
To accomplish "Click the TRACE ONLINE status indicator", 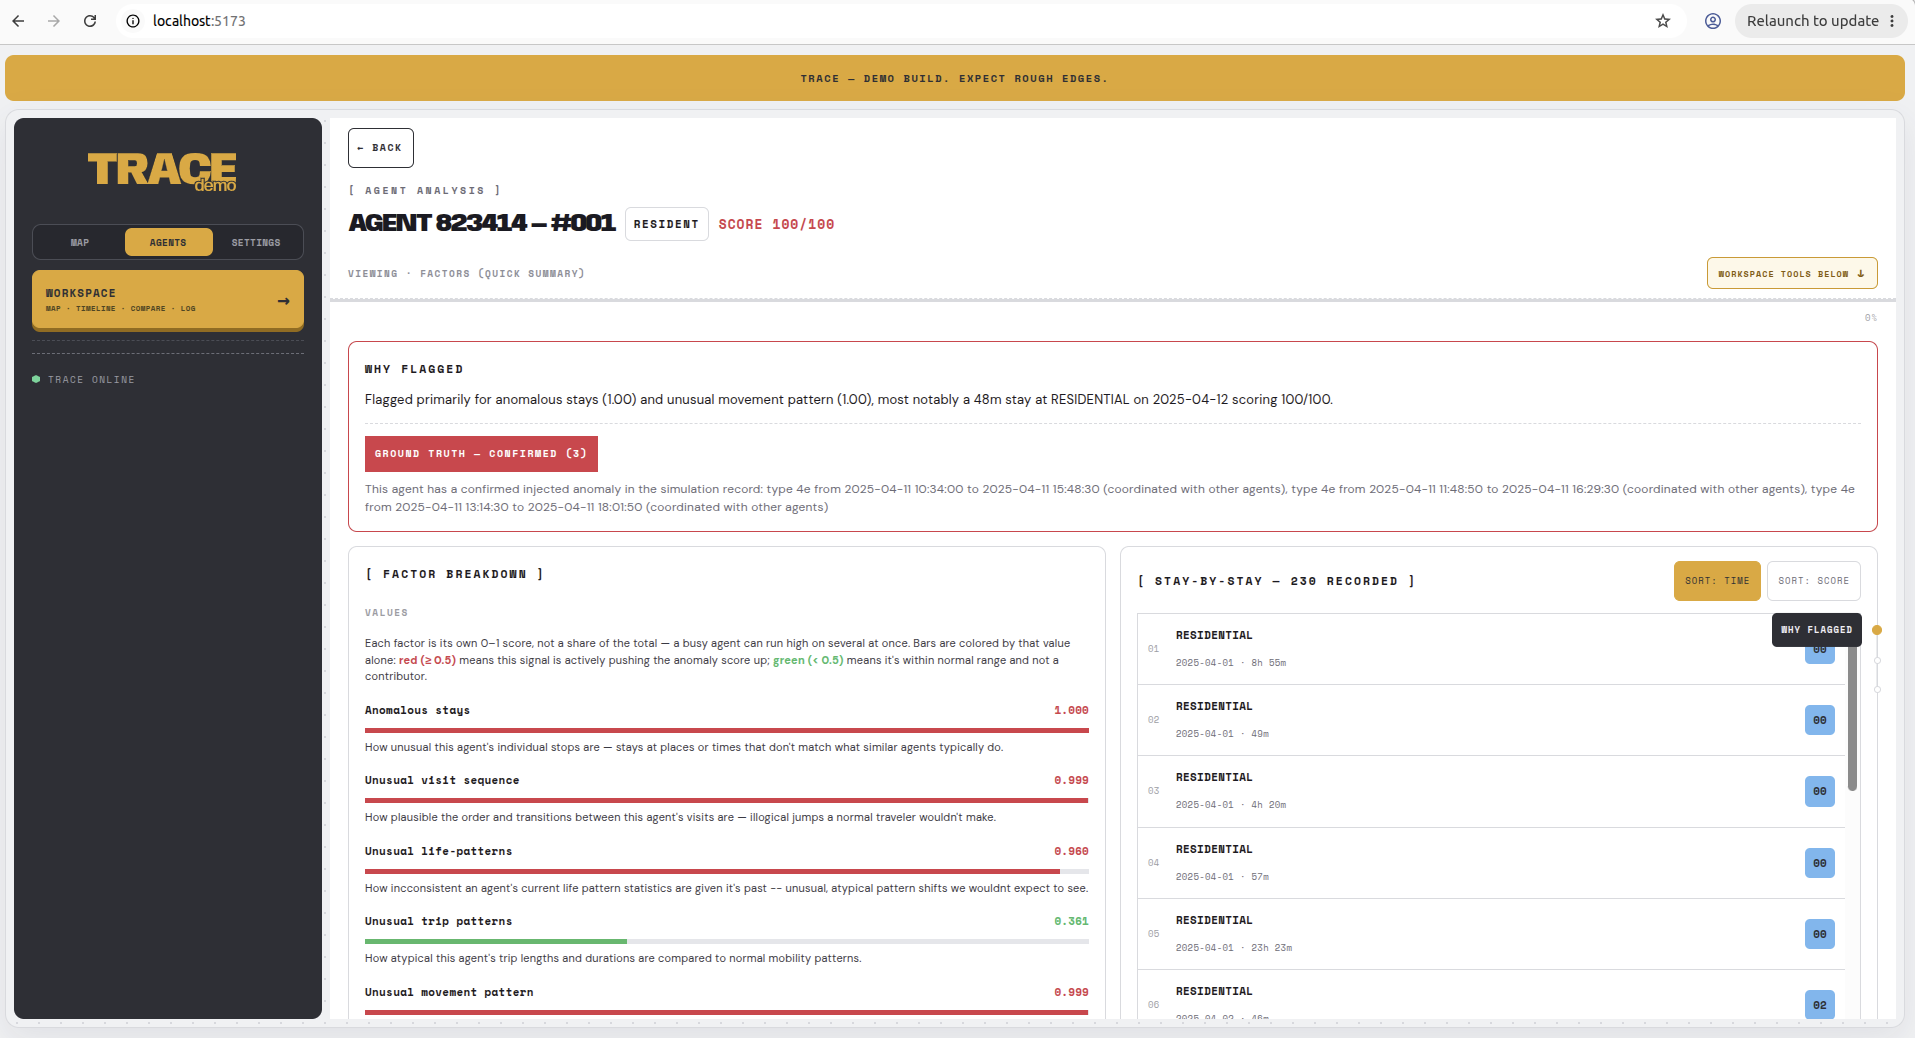I will point(84,380).
